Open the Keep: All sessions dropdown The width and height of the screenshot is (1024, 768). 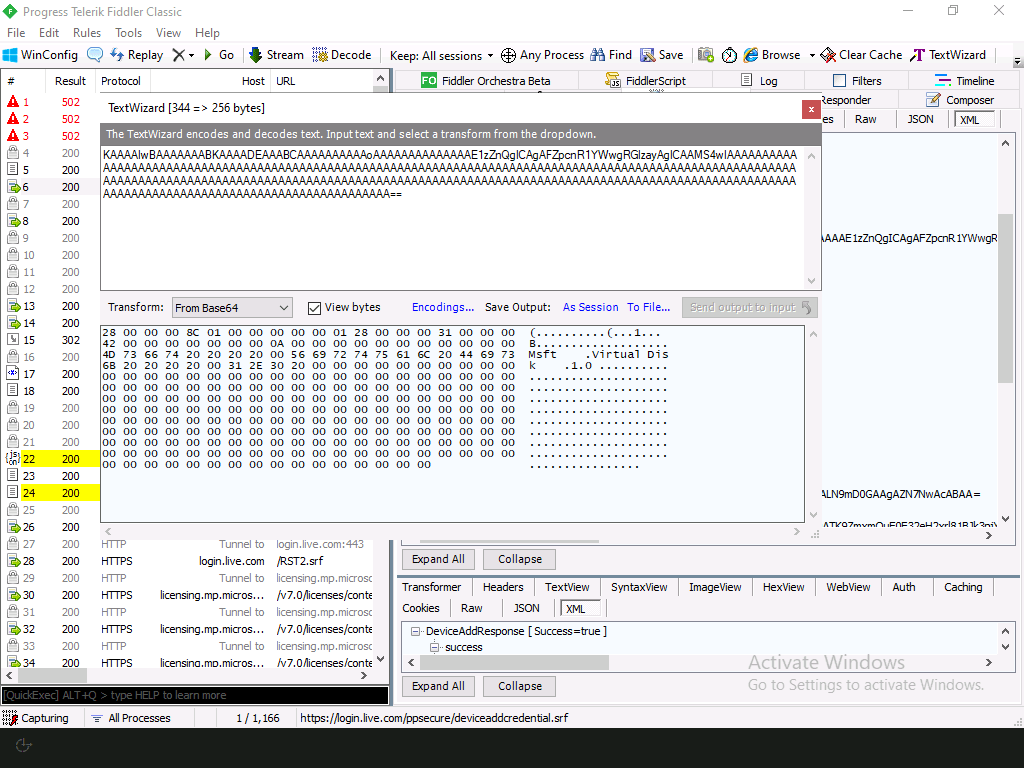440,56
